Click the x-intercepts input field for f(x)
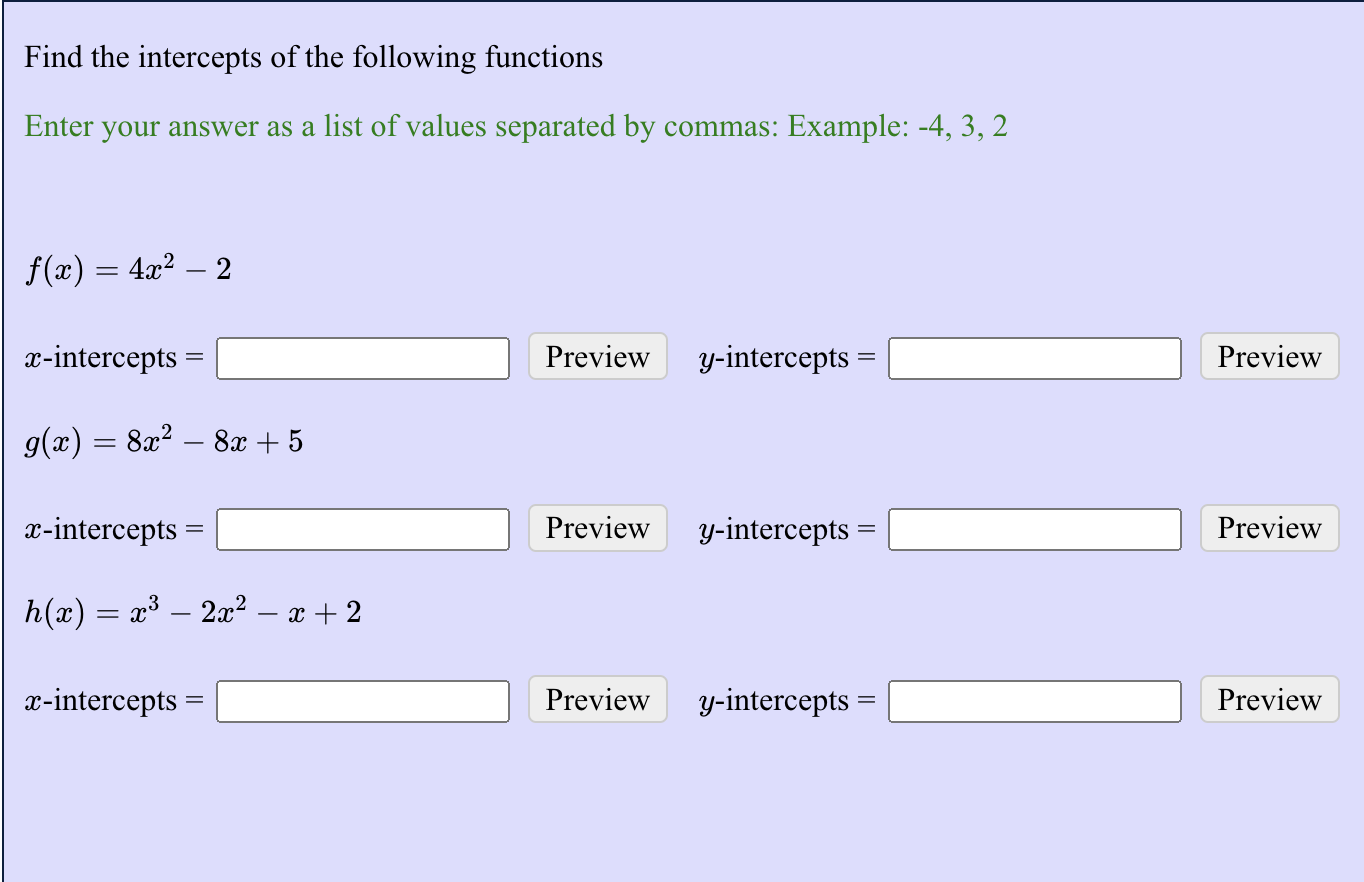The width and height of the screenshot is (1364, 882). tap(362, 357)
